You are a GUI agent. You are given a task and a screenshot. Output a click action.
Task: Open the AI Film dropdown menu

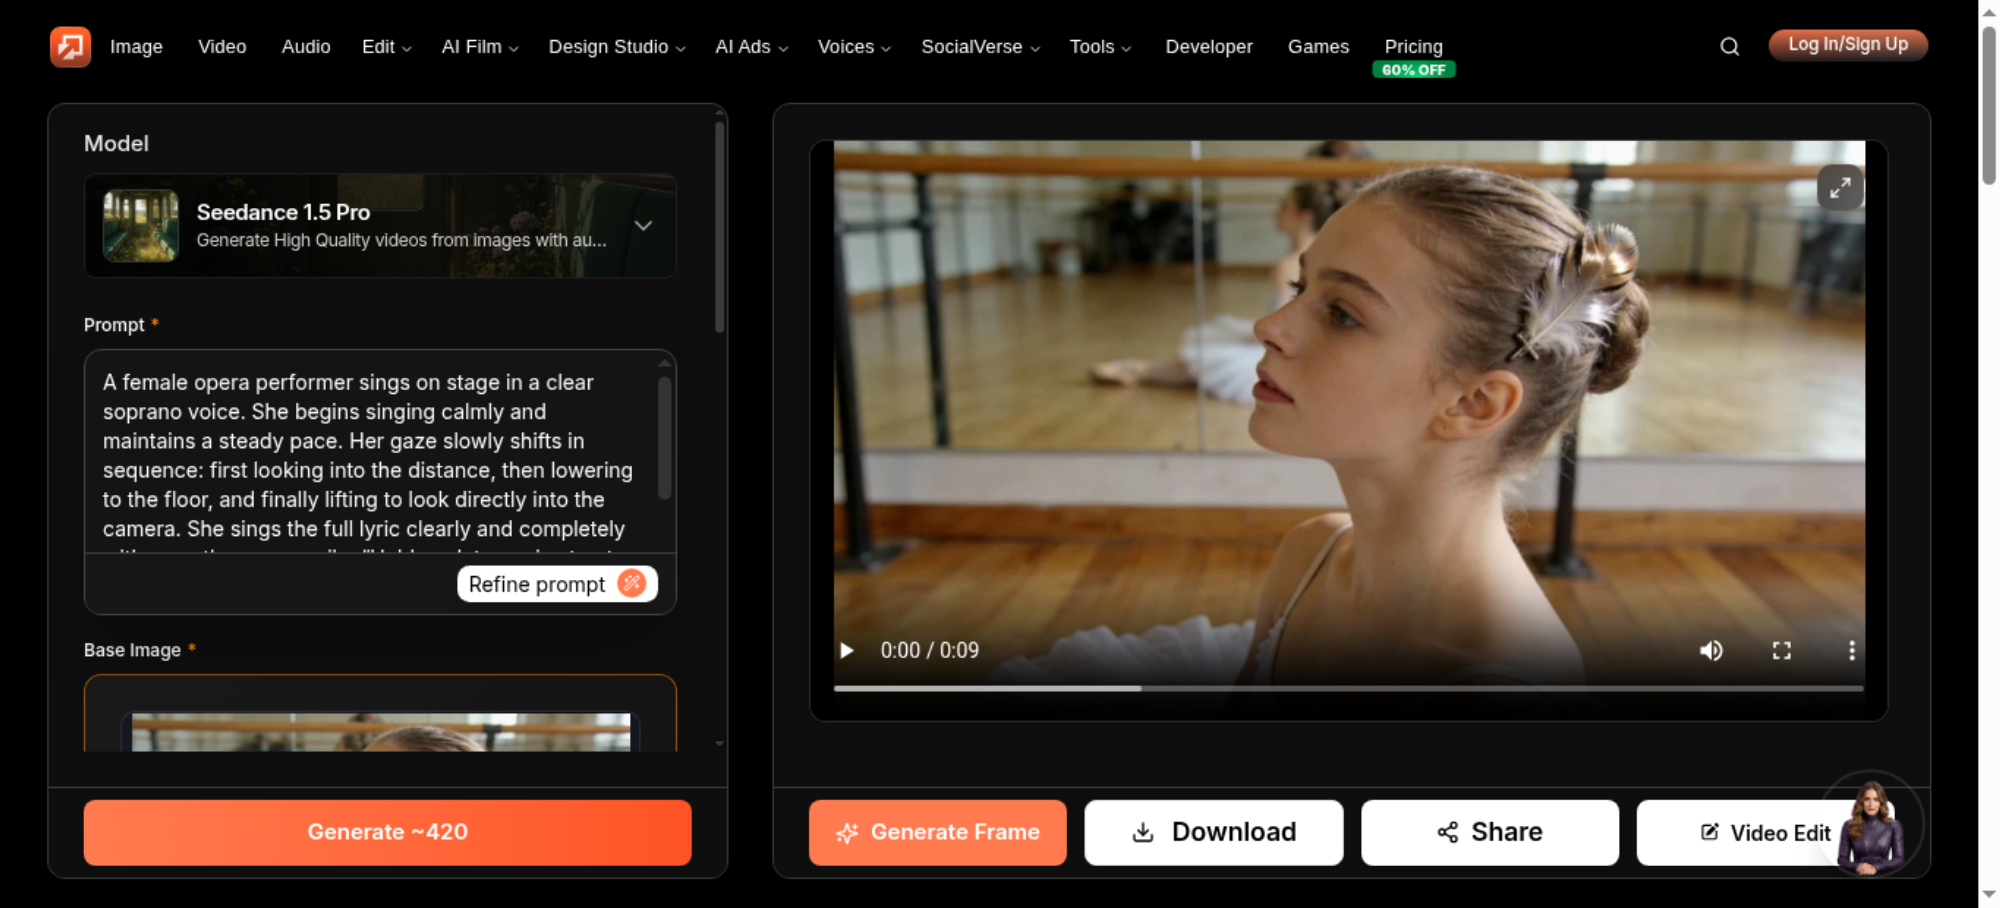(480, 47)
